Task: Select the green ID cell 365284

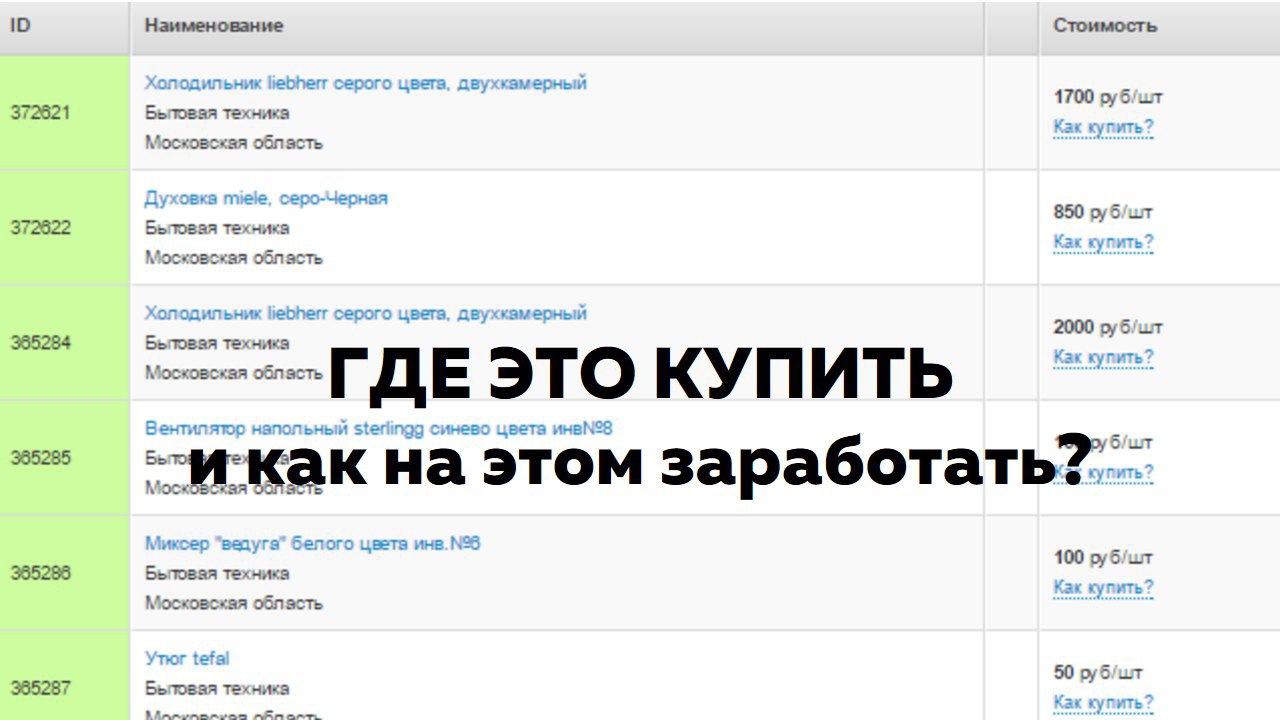Action: click(x=41, y=343)
